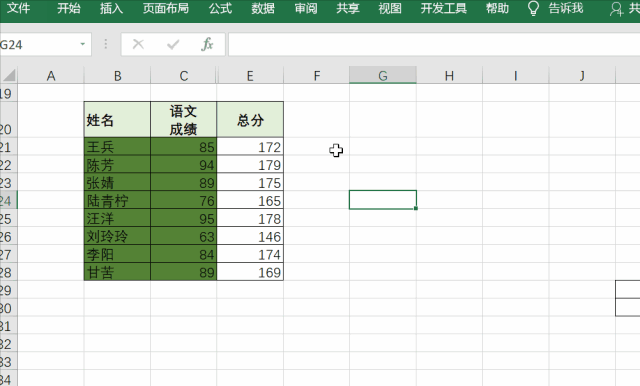Open the 视图 ribbon tab
This screenshot has width=640, height=386.
[x=390, y=8]
